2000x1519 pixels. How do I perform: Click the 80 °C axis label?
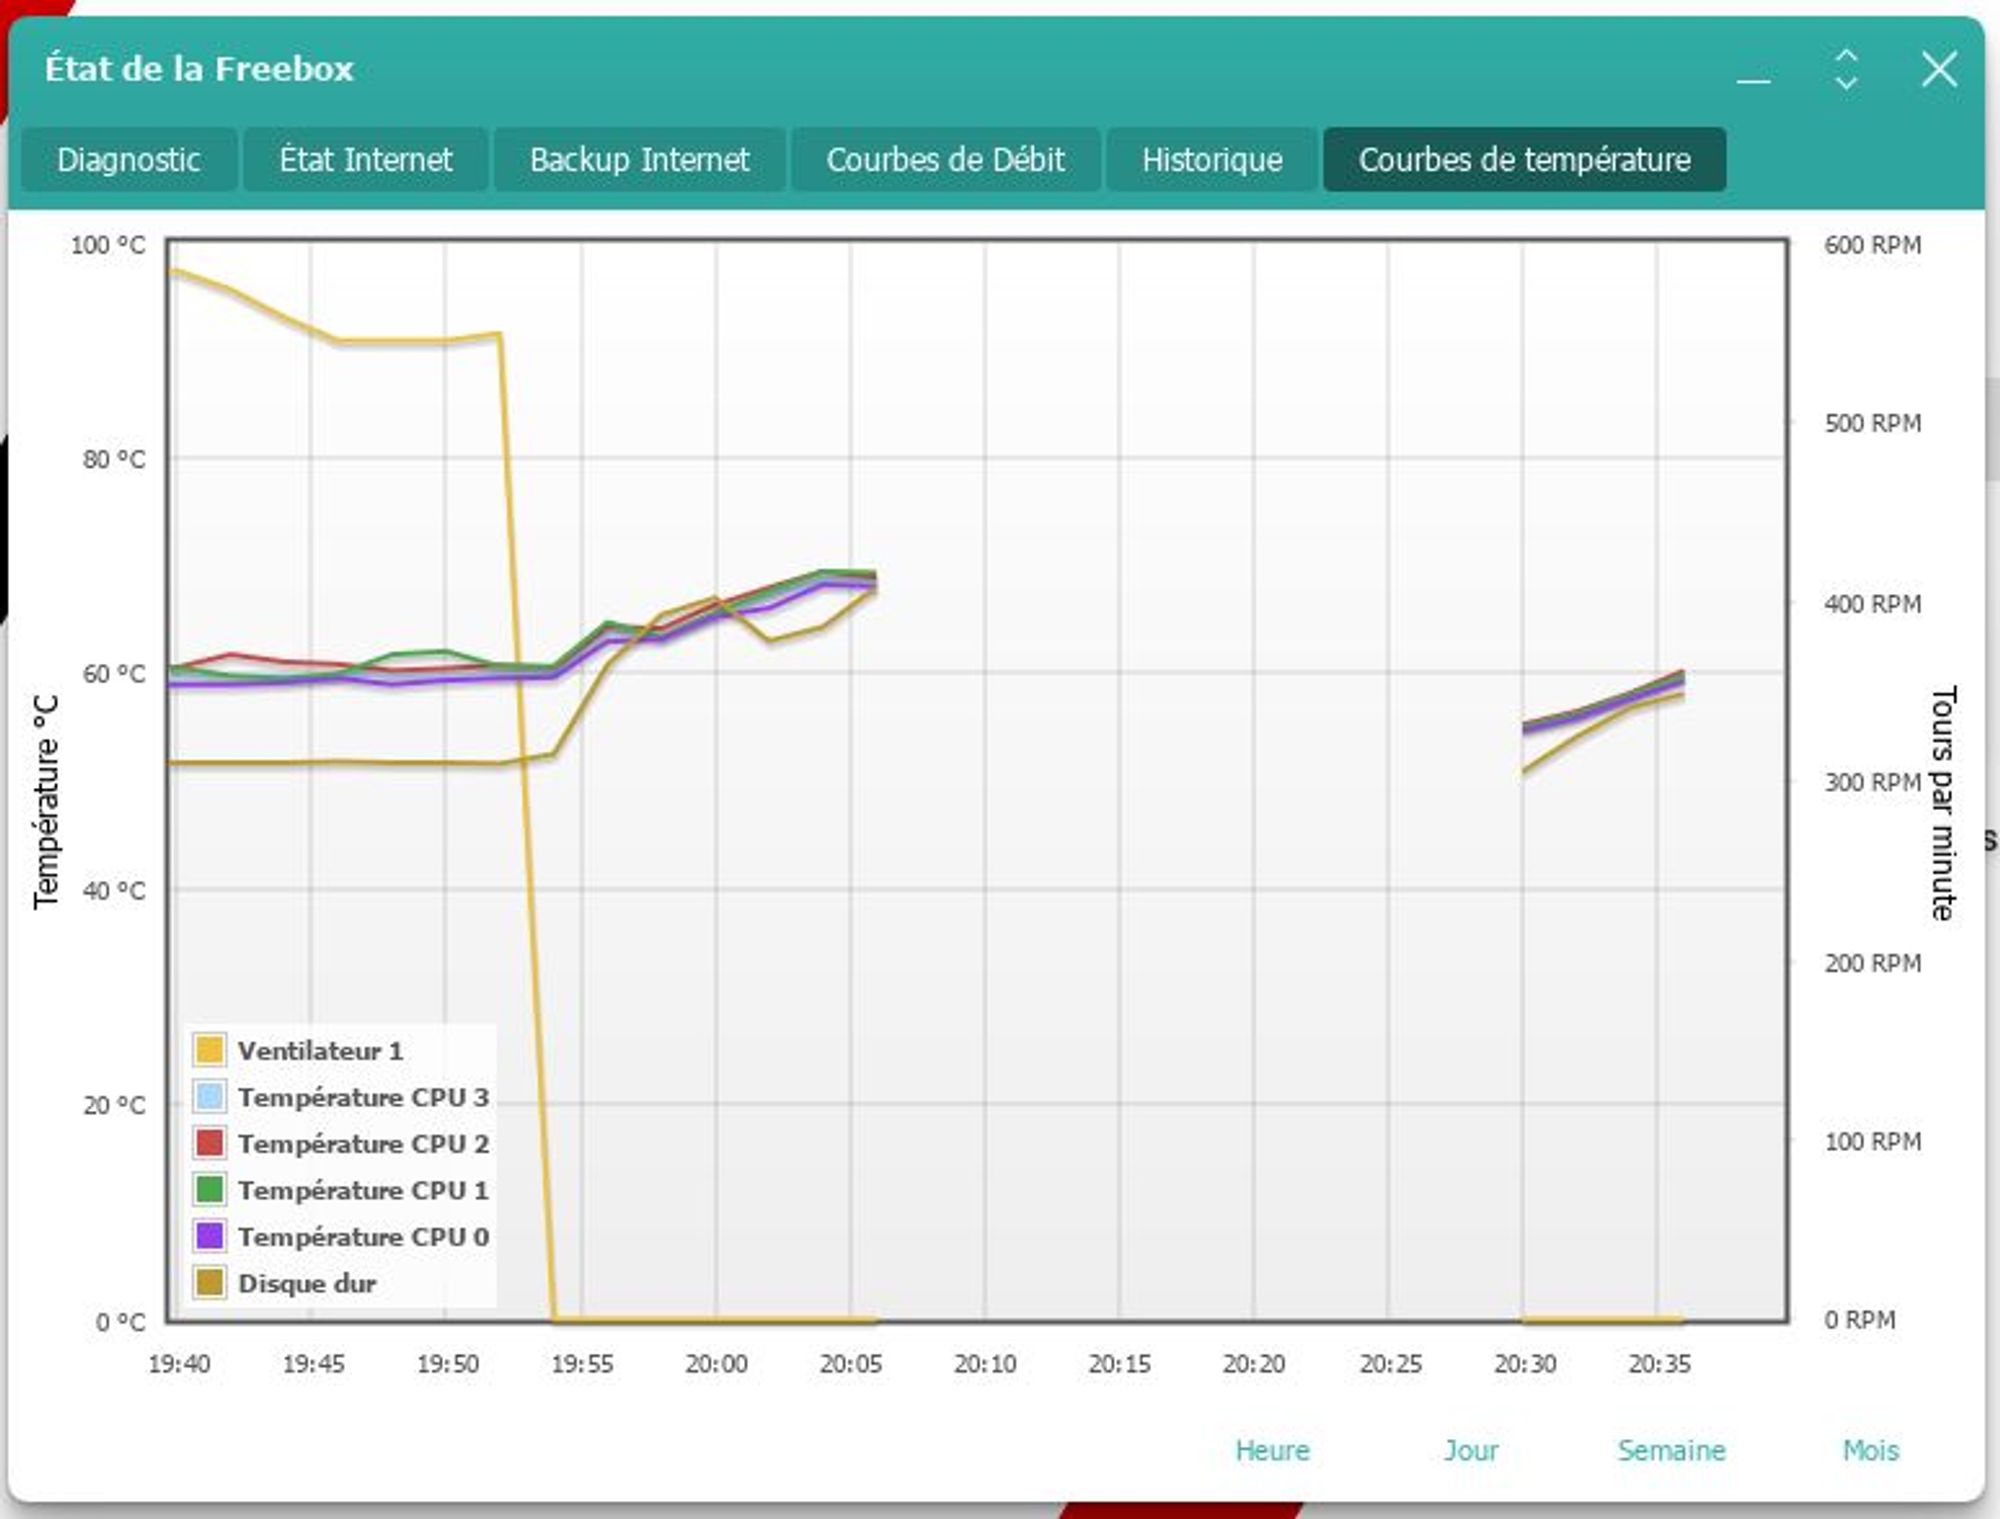click(113, 460)
